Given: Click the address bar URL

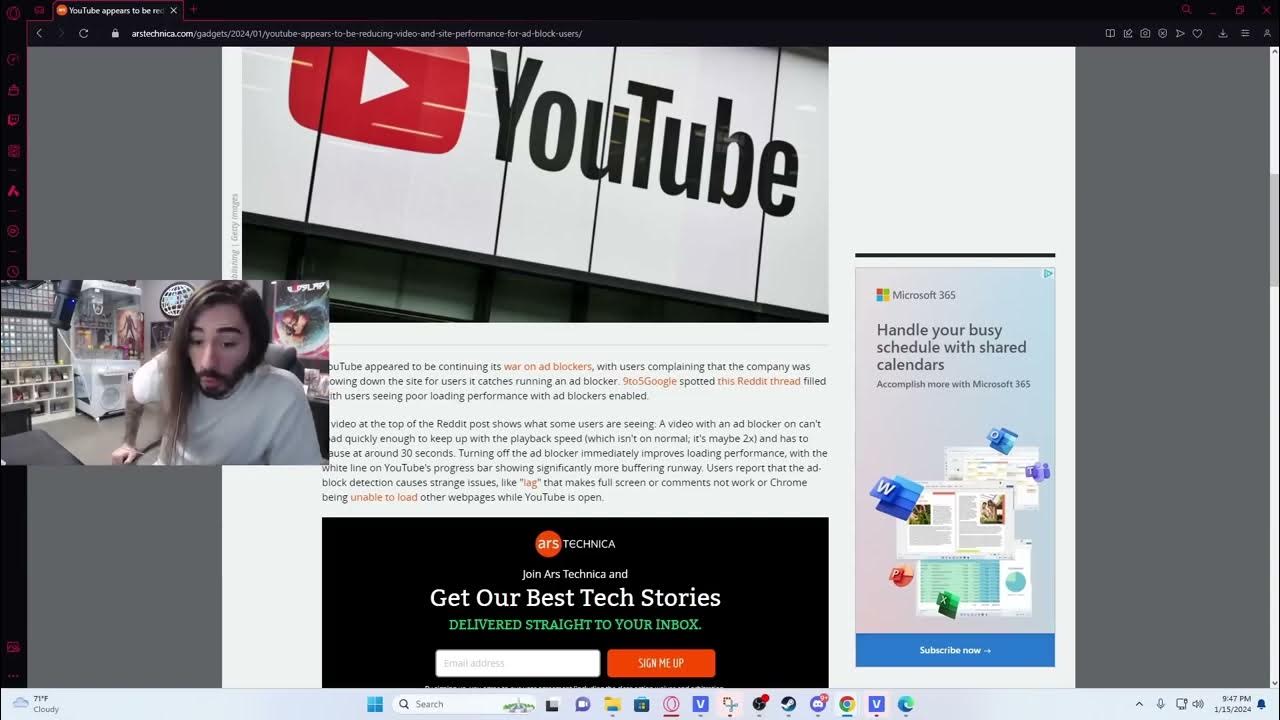Looking at the screenshot, I should [357, 33].
